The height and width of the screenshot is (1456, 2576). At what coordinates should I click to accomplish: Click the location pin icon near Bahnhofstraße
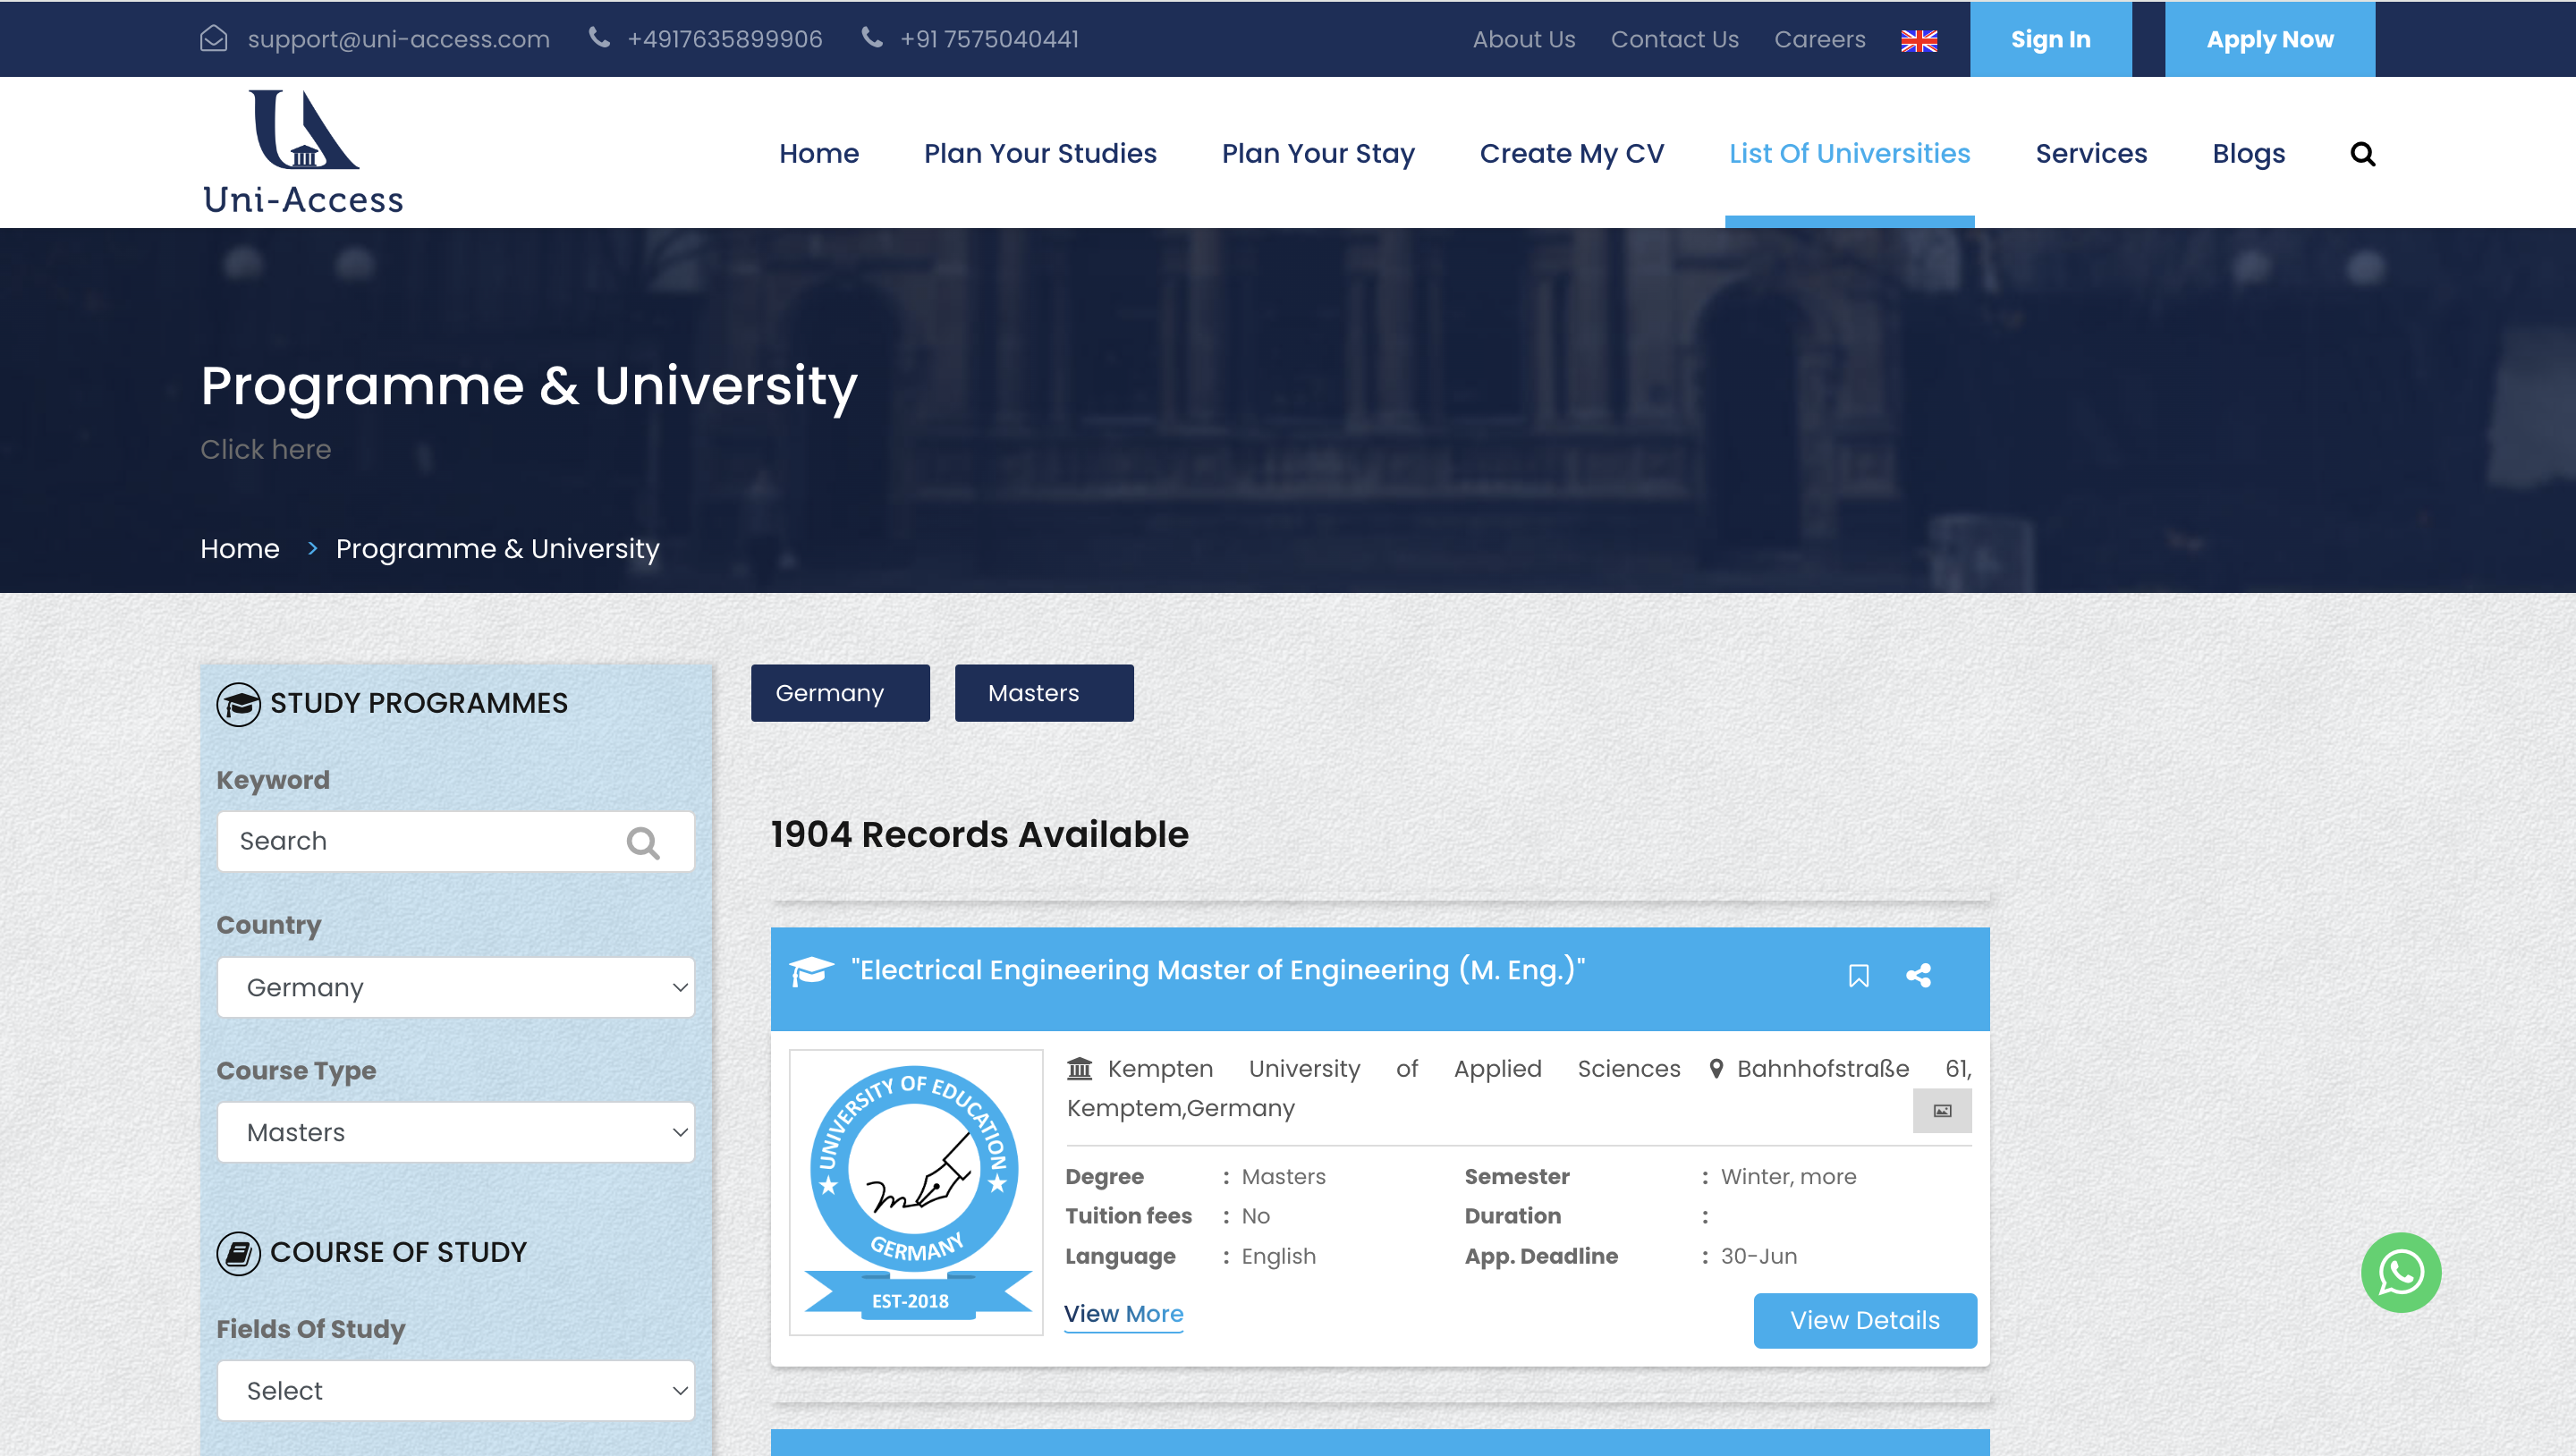click(1716, 1069)
